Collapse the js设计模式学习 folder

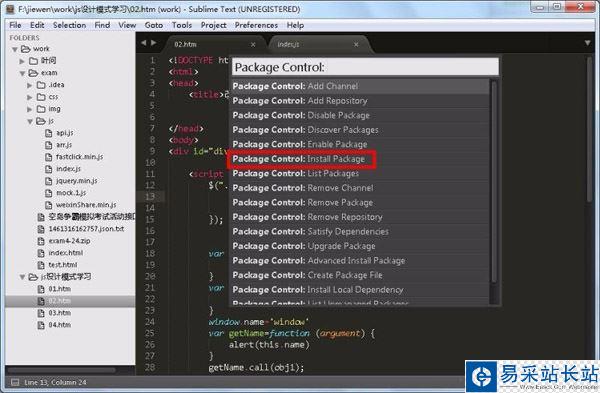[22, 277]
